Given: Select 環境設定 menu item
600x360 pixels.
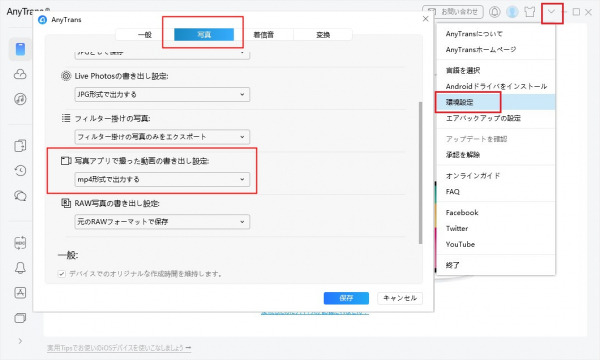Looking at the screenshot, I should tap(496, 102).
